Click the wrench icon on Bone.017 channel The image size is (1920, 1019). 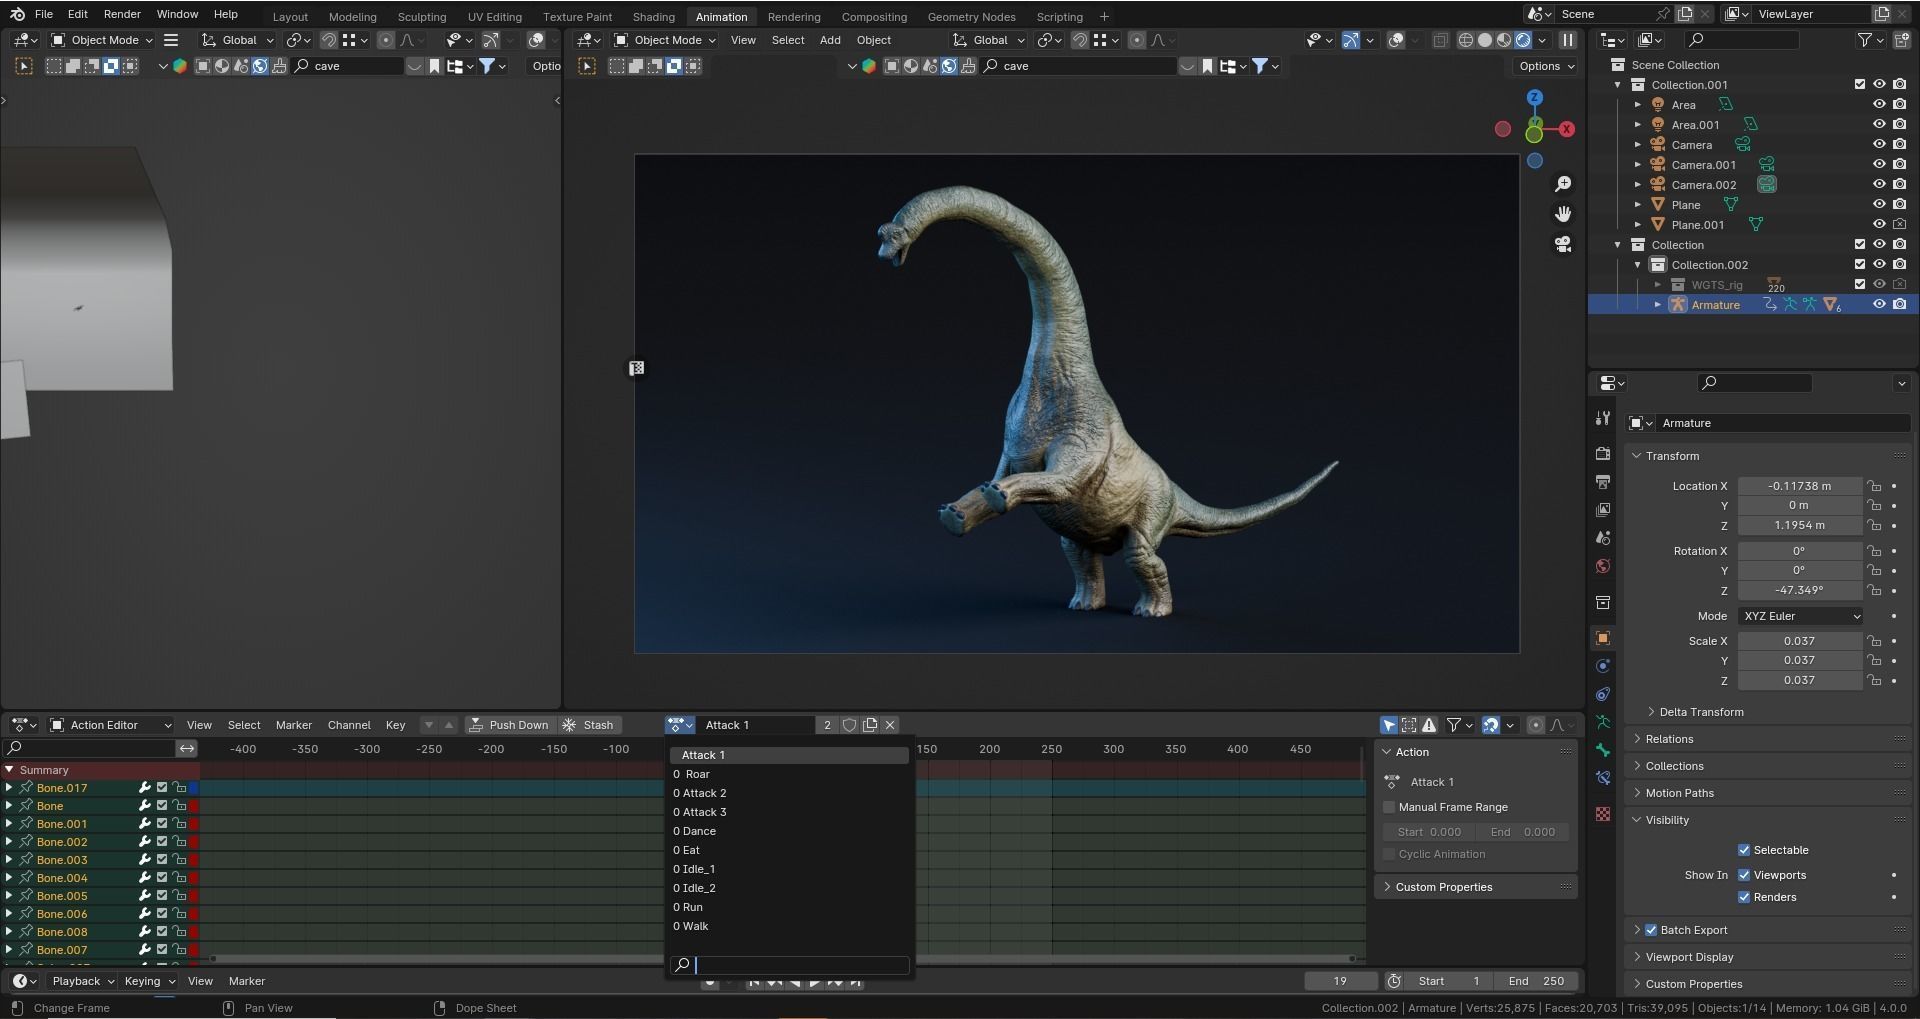coord(144,788)
